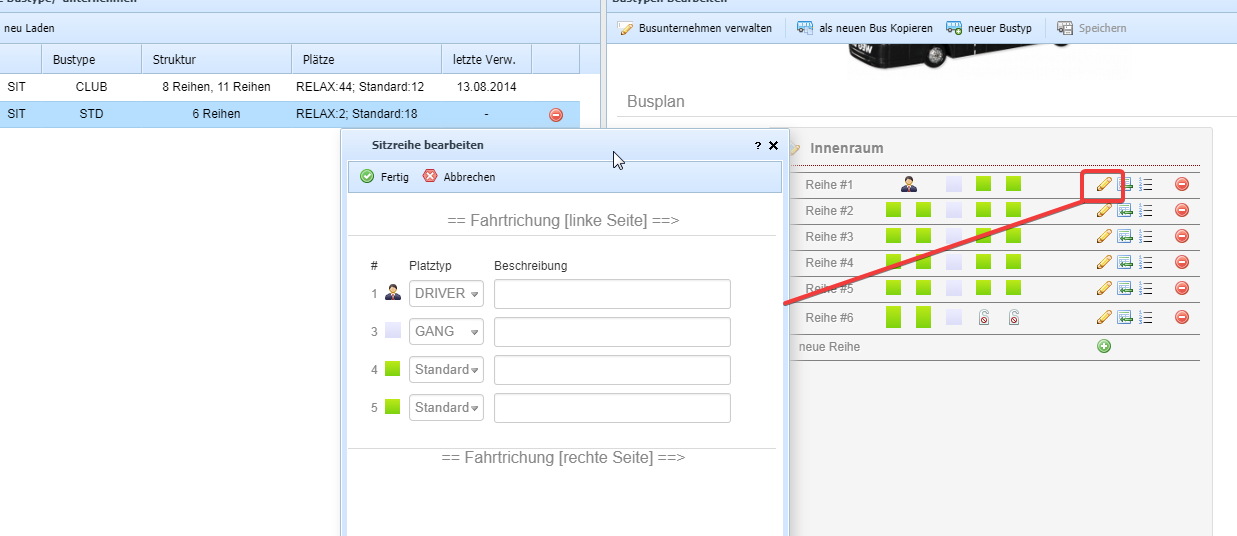Click first locked seat in Reihe #6
Viewport: 1237px width, 536px height.
[984, 318]
